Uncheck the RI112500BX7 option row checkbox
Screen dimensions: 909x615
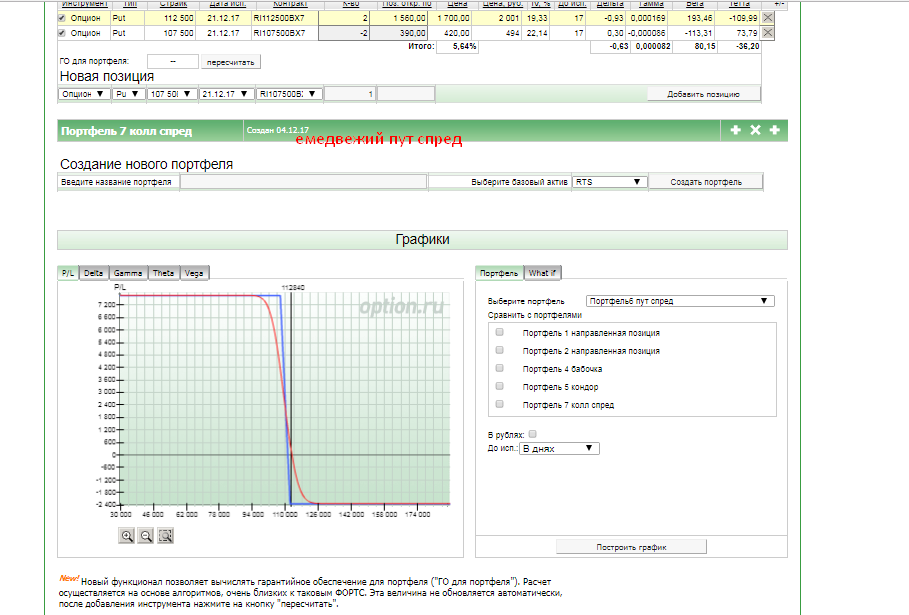pyautogui.click(x=62, y=18)
